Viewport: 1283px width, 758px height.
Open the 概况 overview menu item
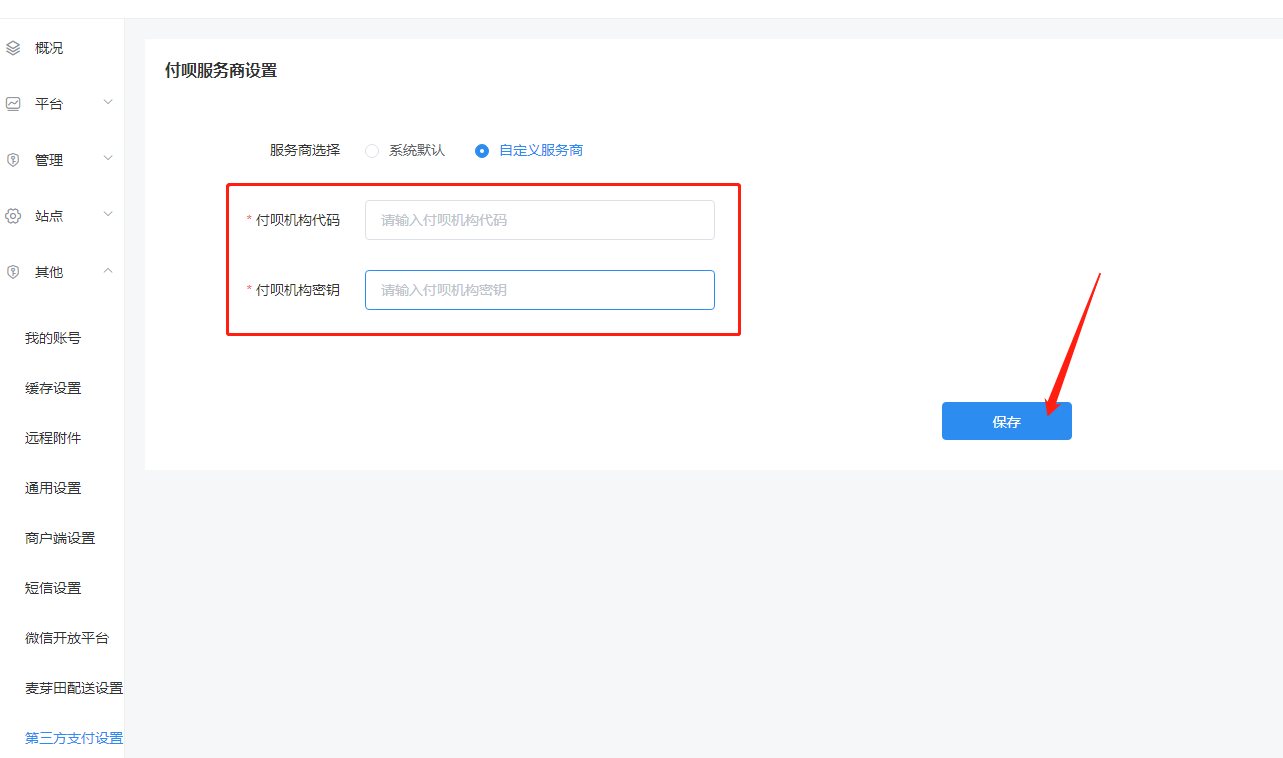(49, 48)
